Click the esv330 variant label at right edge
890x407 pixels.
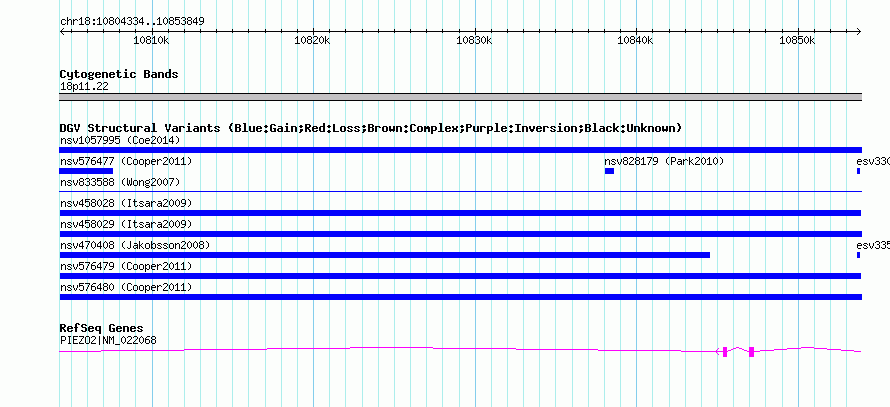tap(873, 161)
